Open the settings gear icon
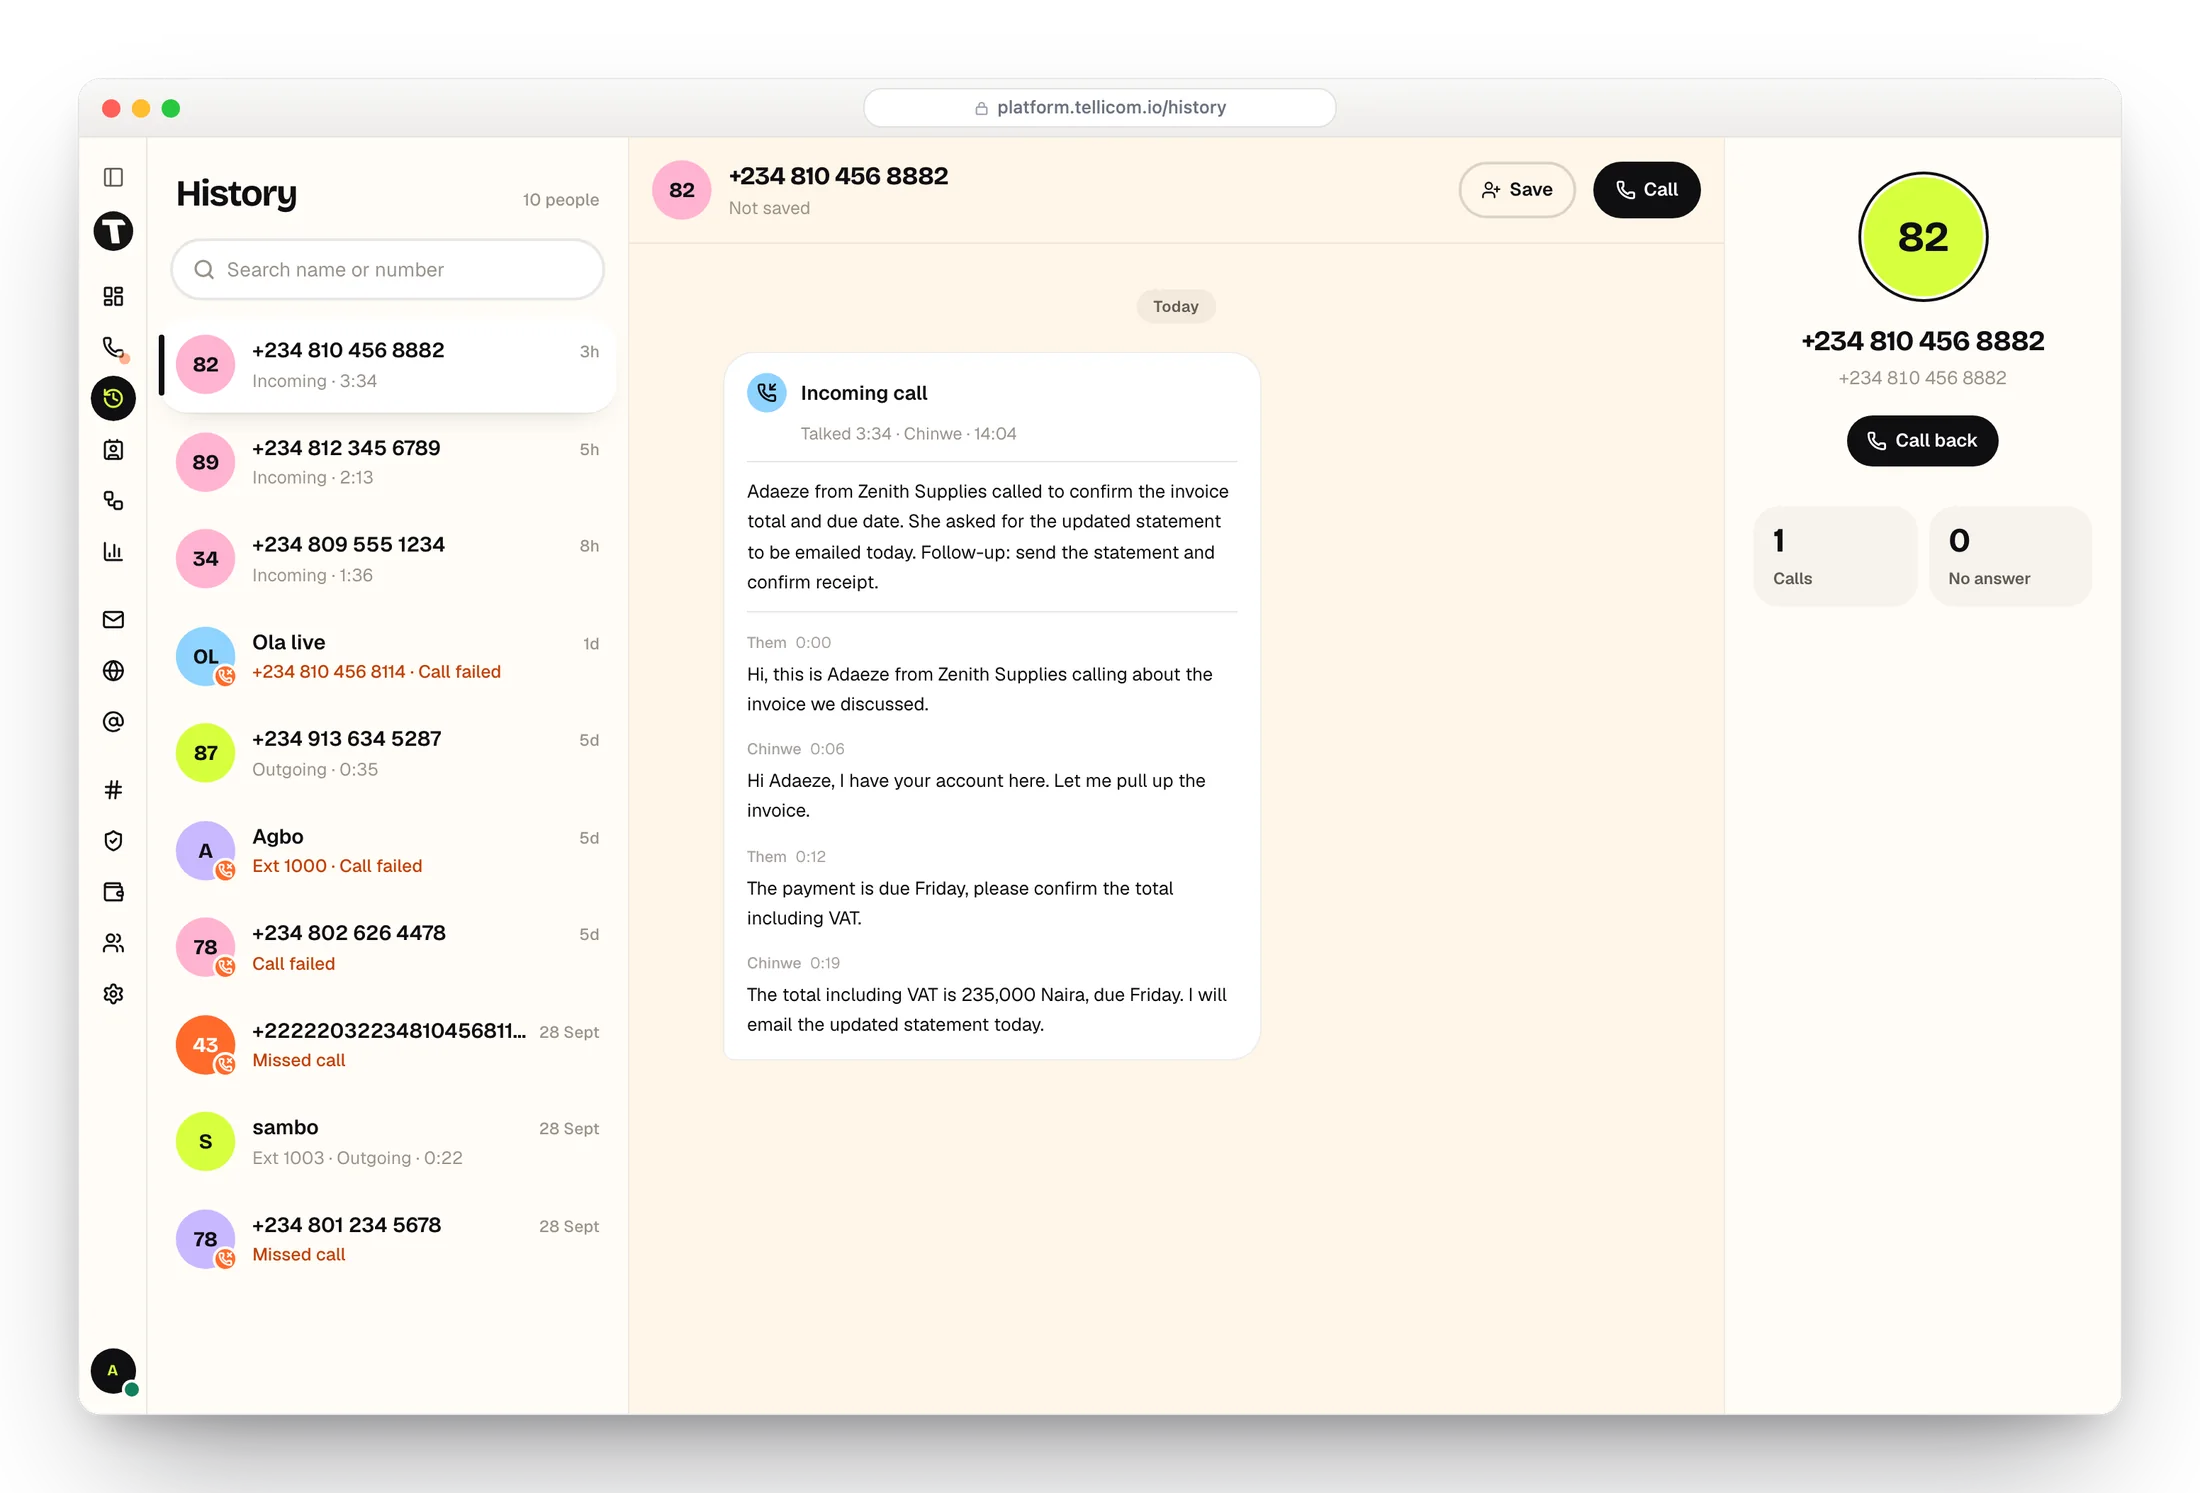The width and height of the screenshot is (2200, 1493). [x=113, y=994]
